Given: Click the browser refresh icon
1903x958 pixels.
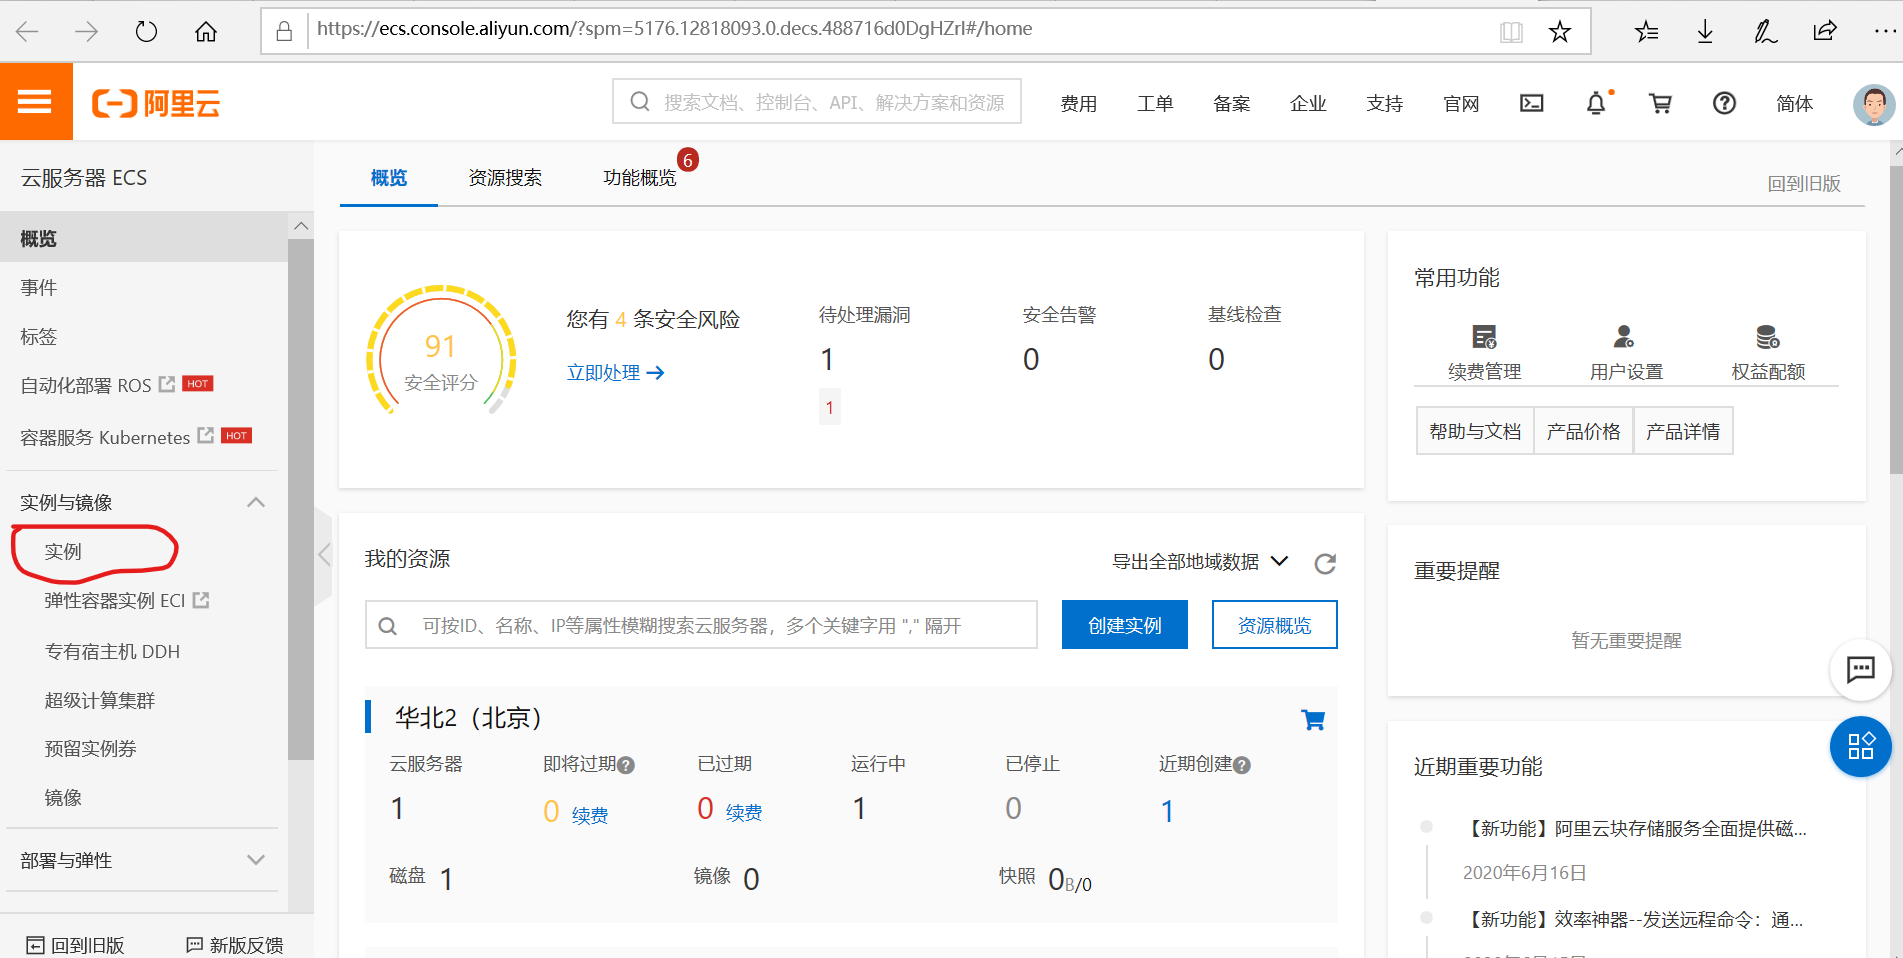Looking at the screenshot, I should (146, 32).
